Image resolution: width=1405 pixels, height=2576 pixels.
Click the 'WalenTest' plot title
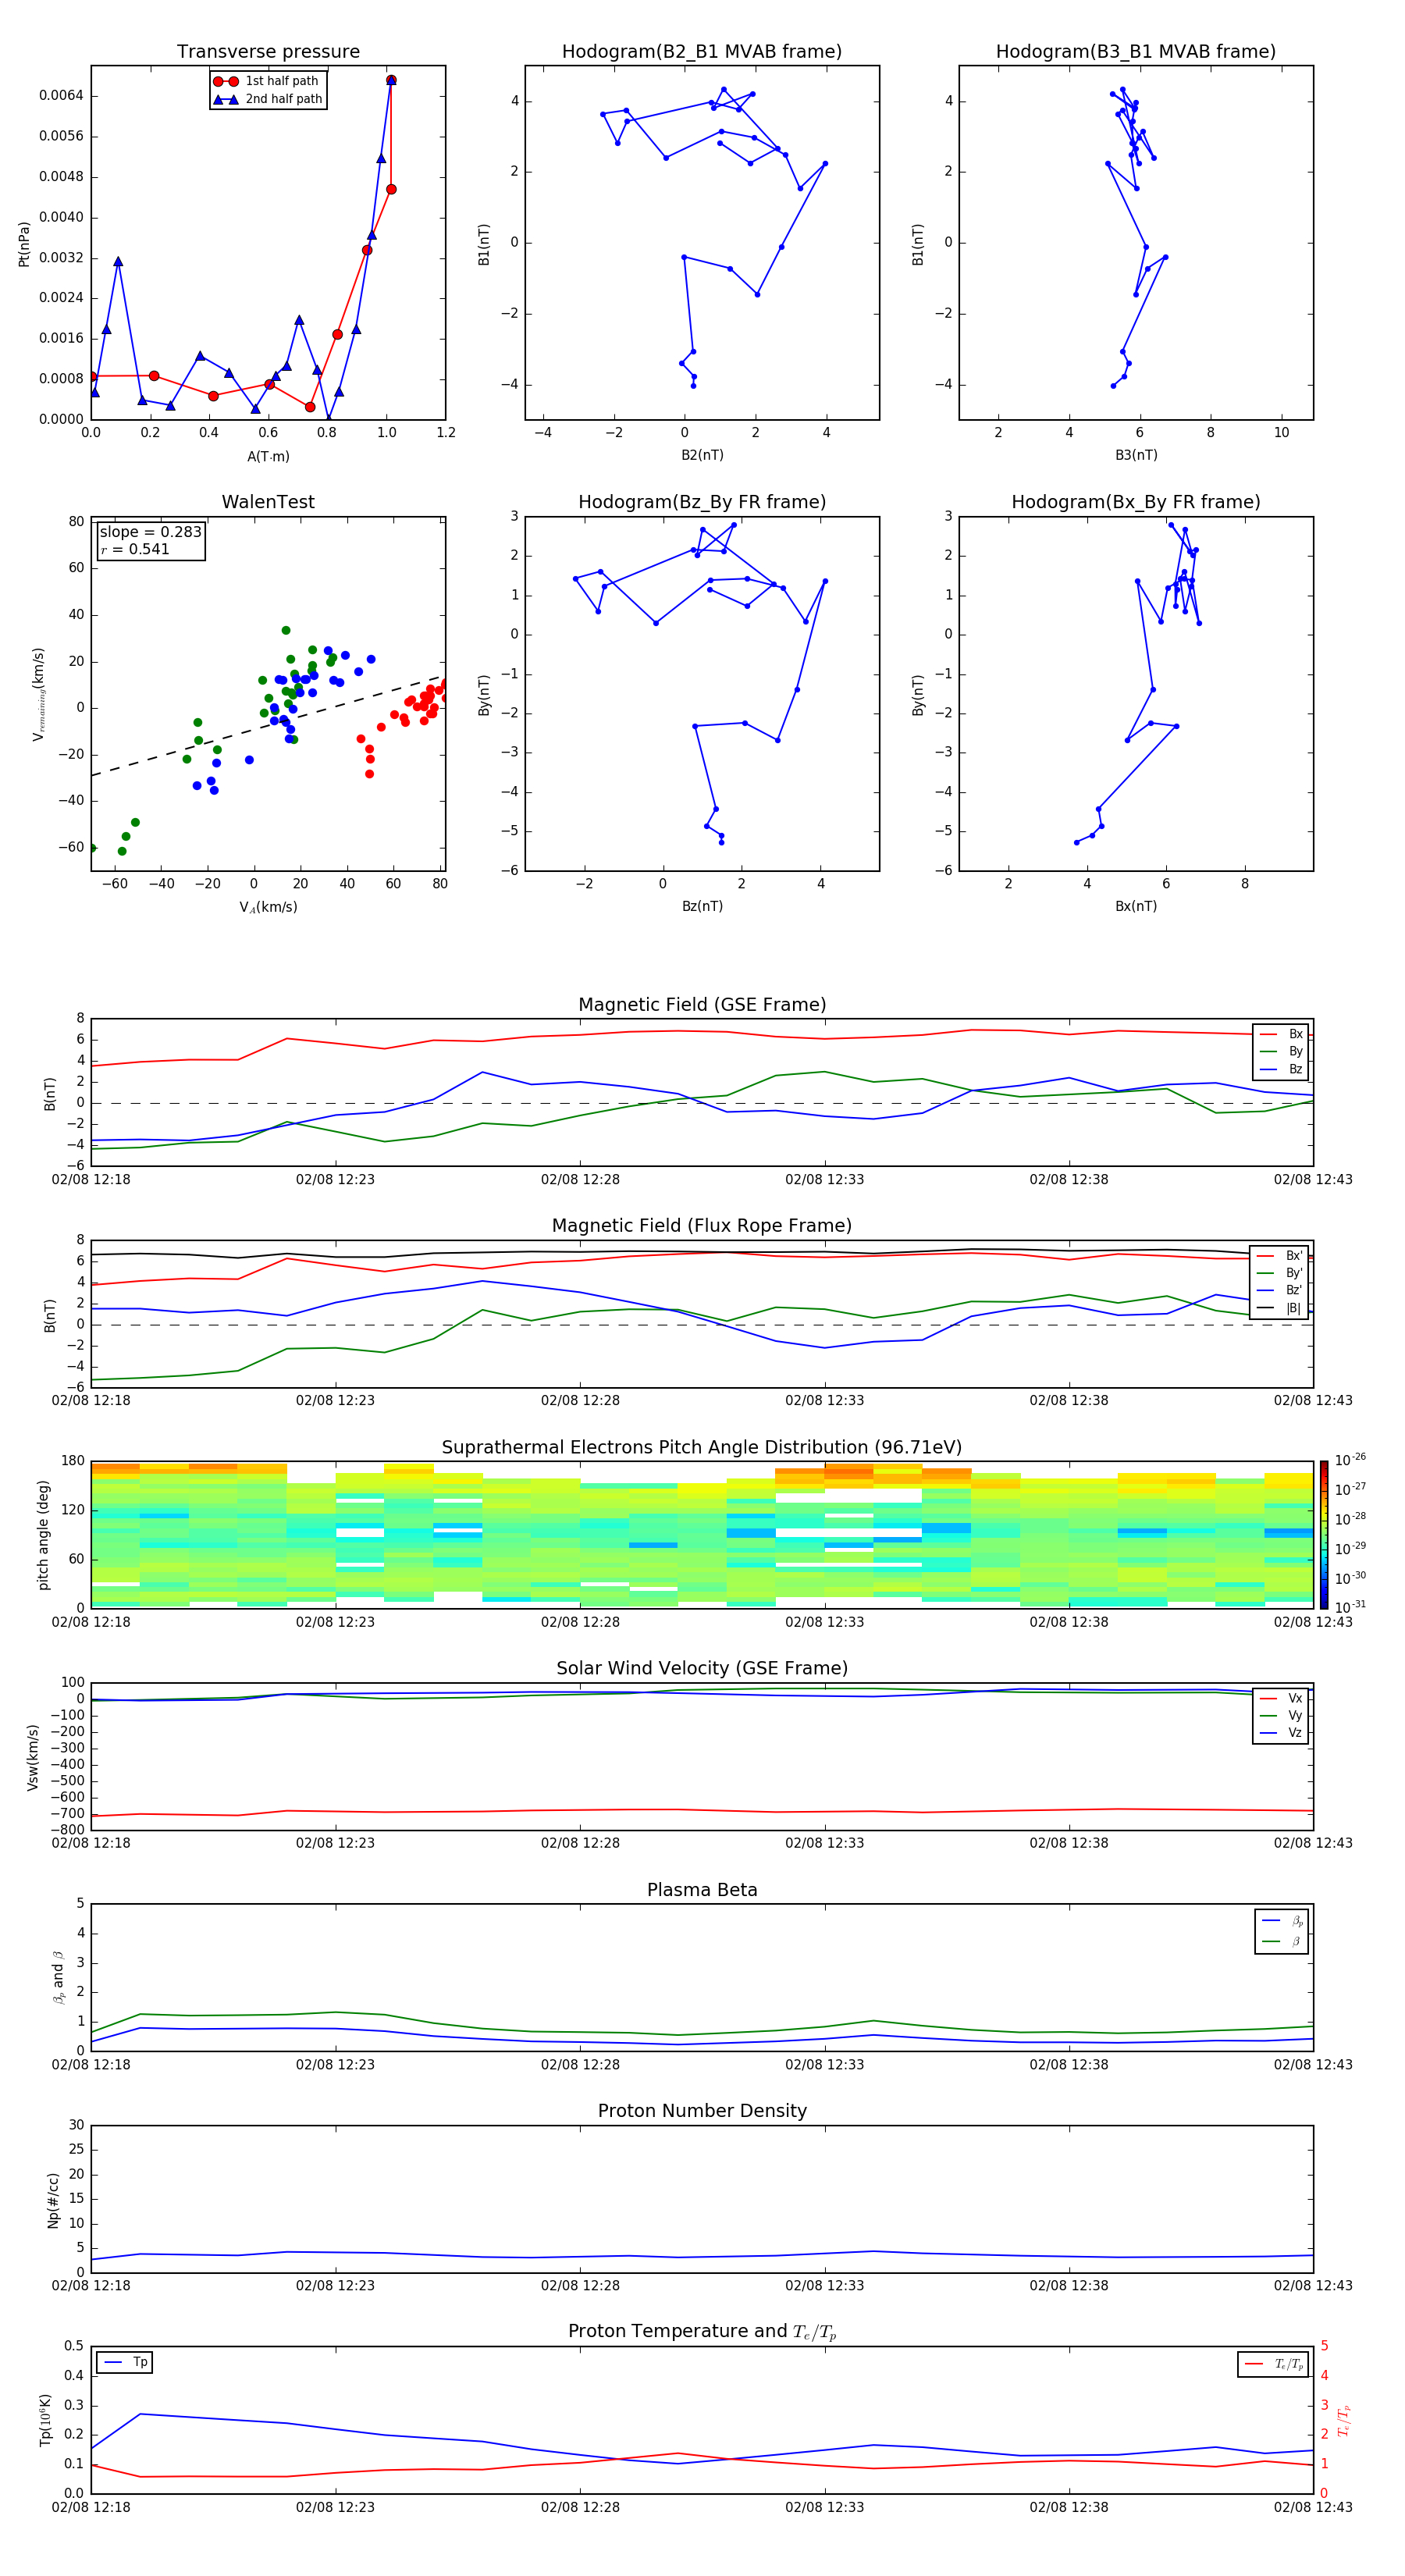(x=268, y=502)
